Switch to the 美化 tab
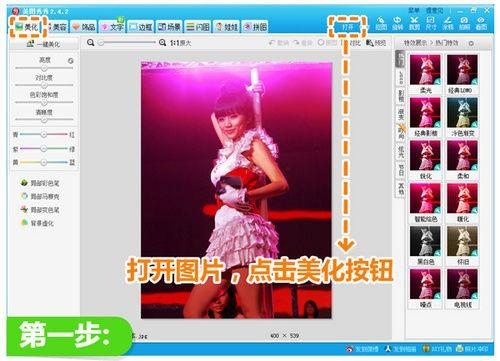The width and height of the screenshot is (500, 361). [x=27, y=27]
